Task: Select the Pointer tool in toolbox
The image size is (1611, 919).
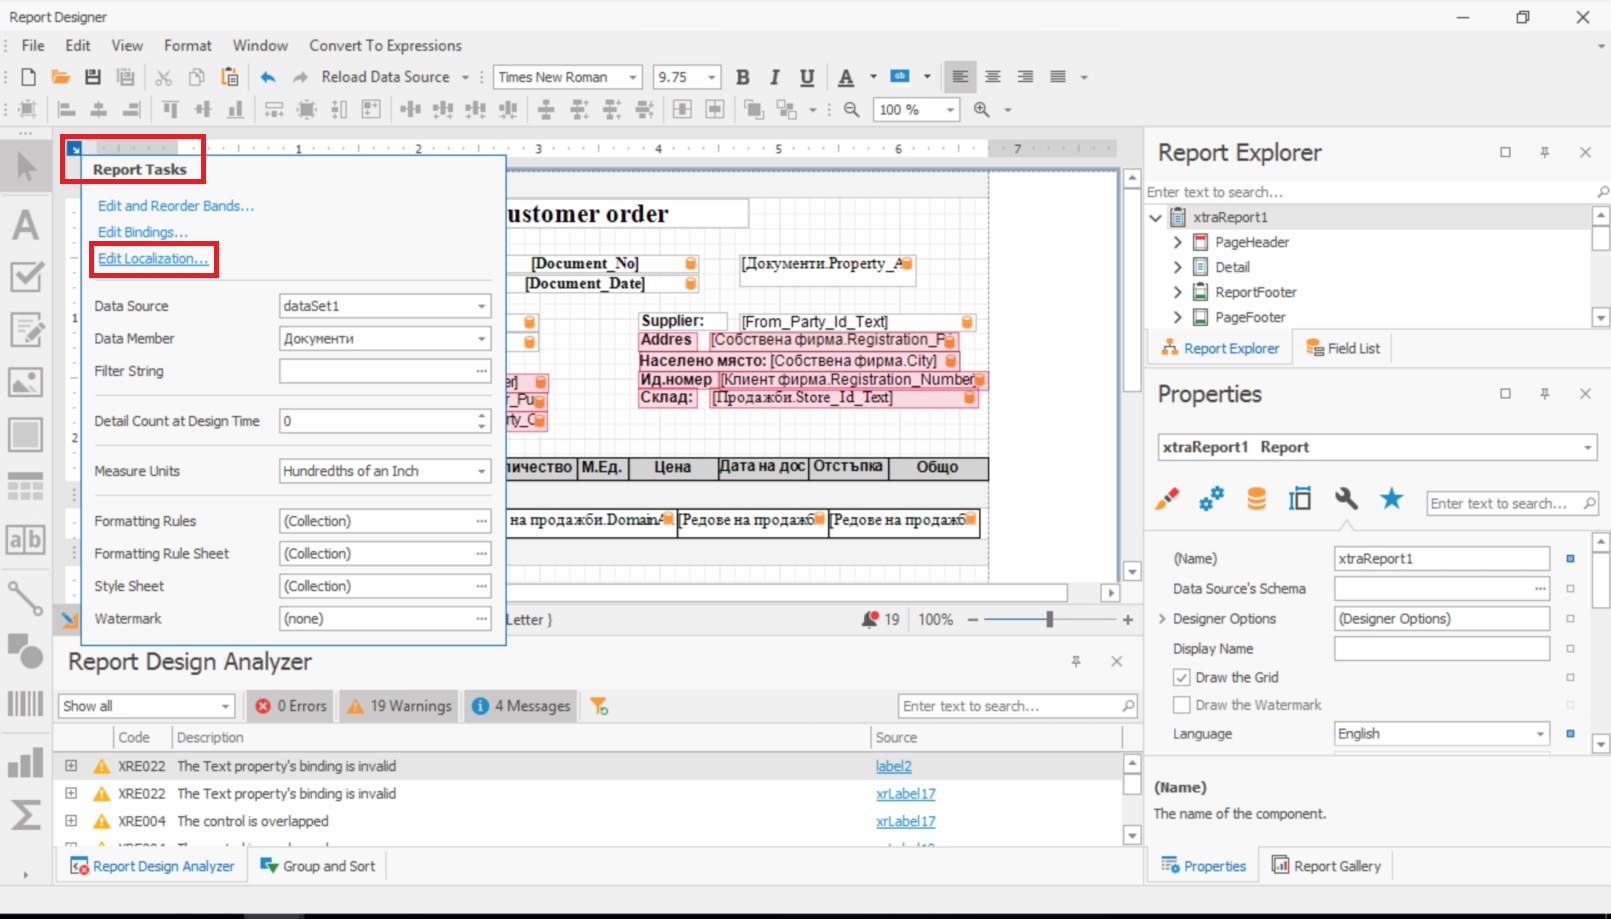Action: 26,166
